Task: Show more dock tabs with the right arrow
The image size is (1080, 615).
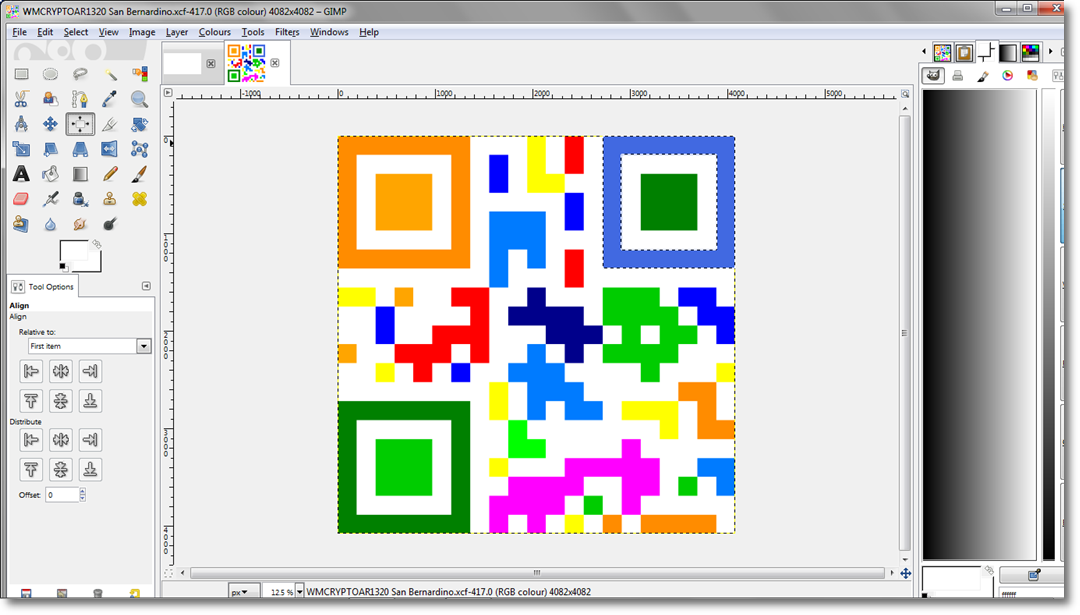Action: tap(1050, 52)
